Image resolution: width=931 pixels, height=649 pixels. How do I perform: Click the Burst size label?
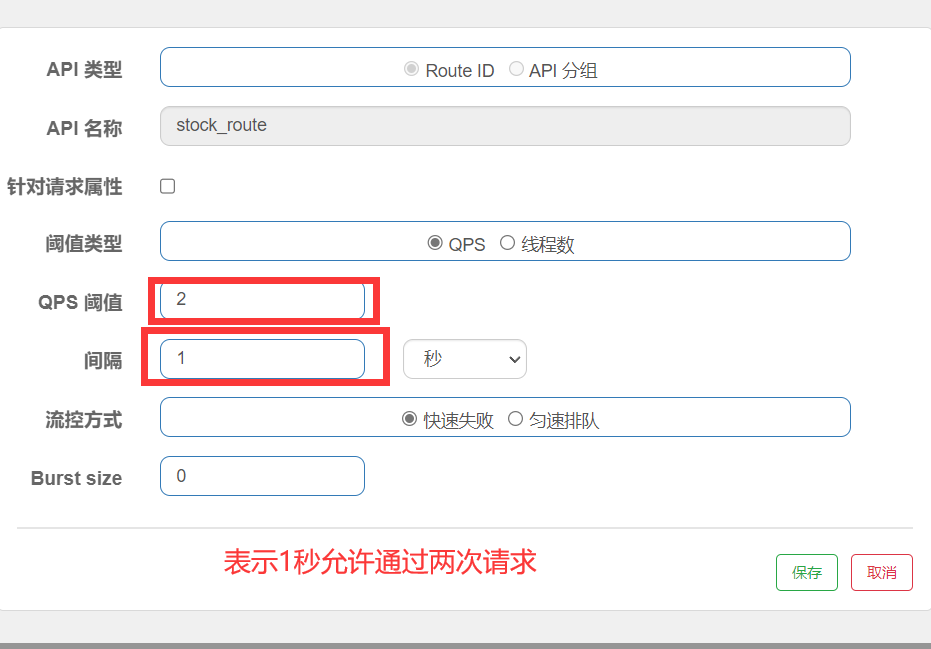point(76,478)
